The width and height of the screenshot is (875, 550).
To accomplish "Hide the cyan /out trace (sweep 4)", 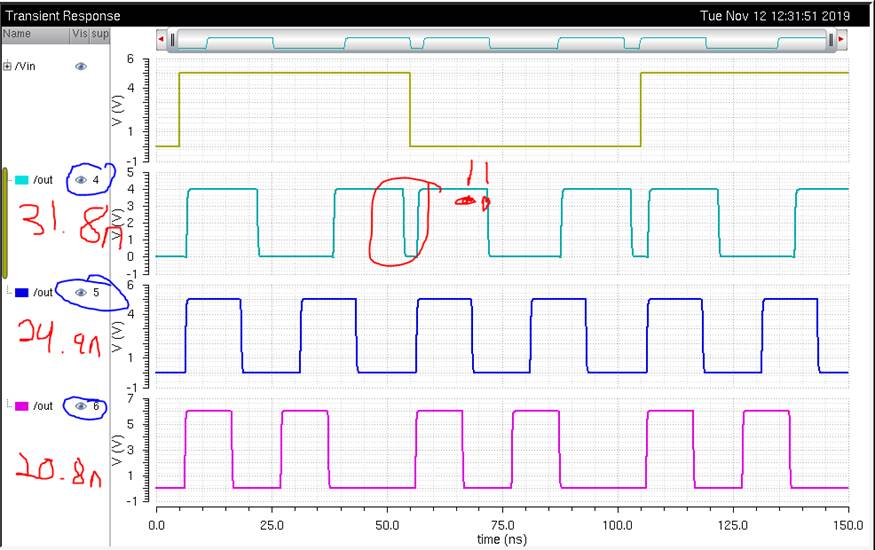I will (82, 180).
